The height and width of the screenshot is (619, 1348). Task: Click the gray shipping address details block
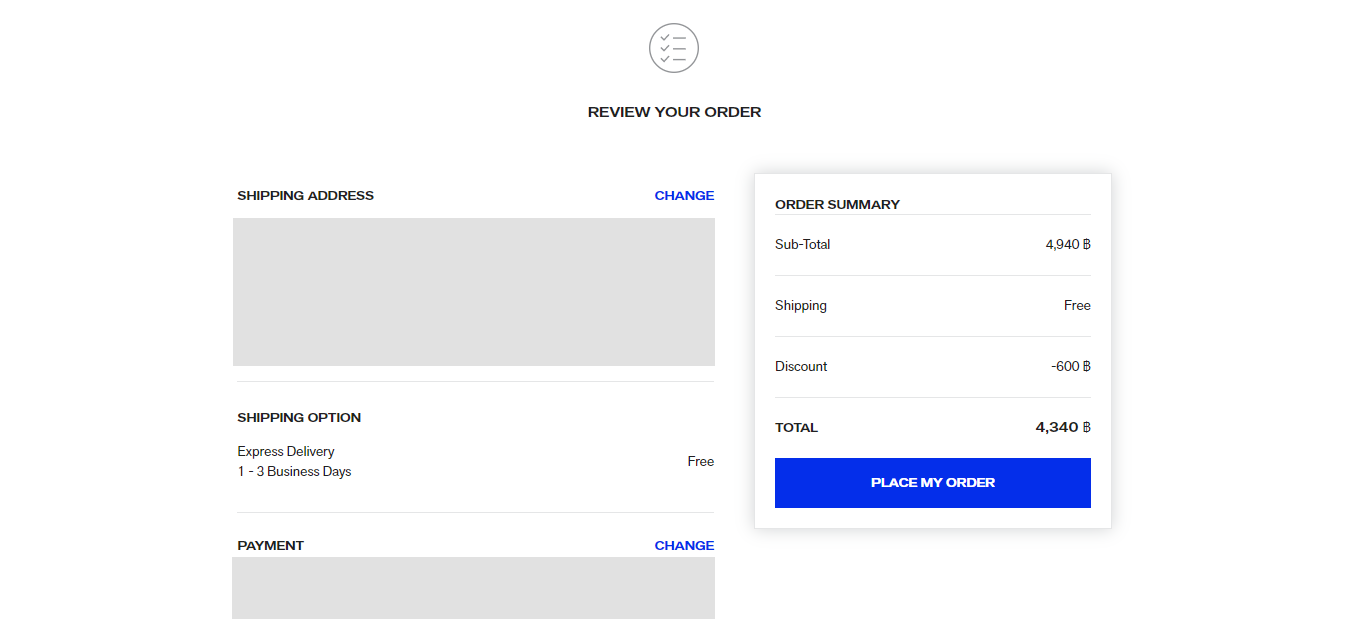pyautogui.click(x=474, y=292)
